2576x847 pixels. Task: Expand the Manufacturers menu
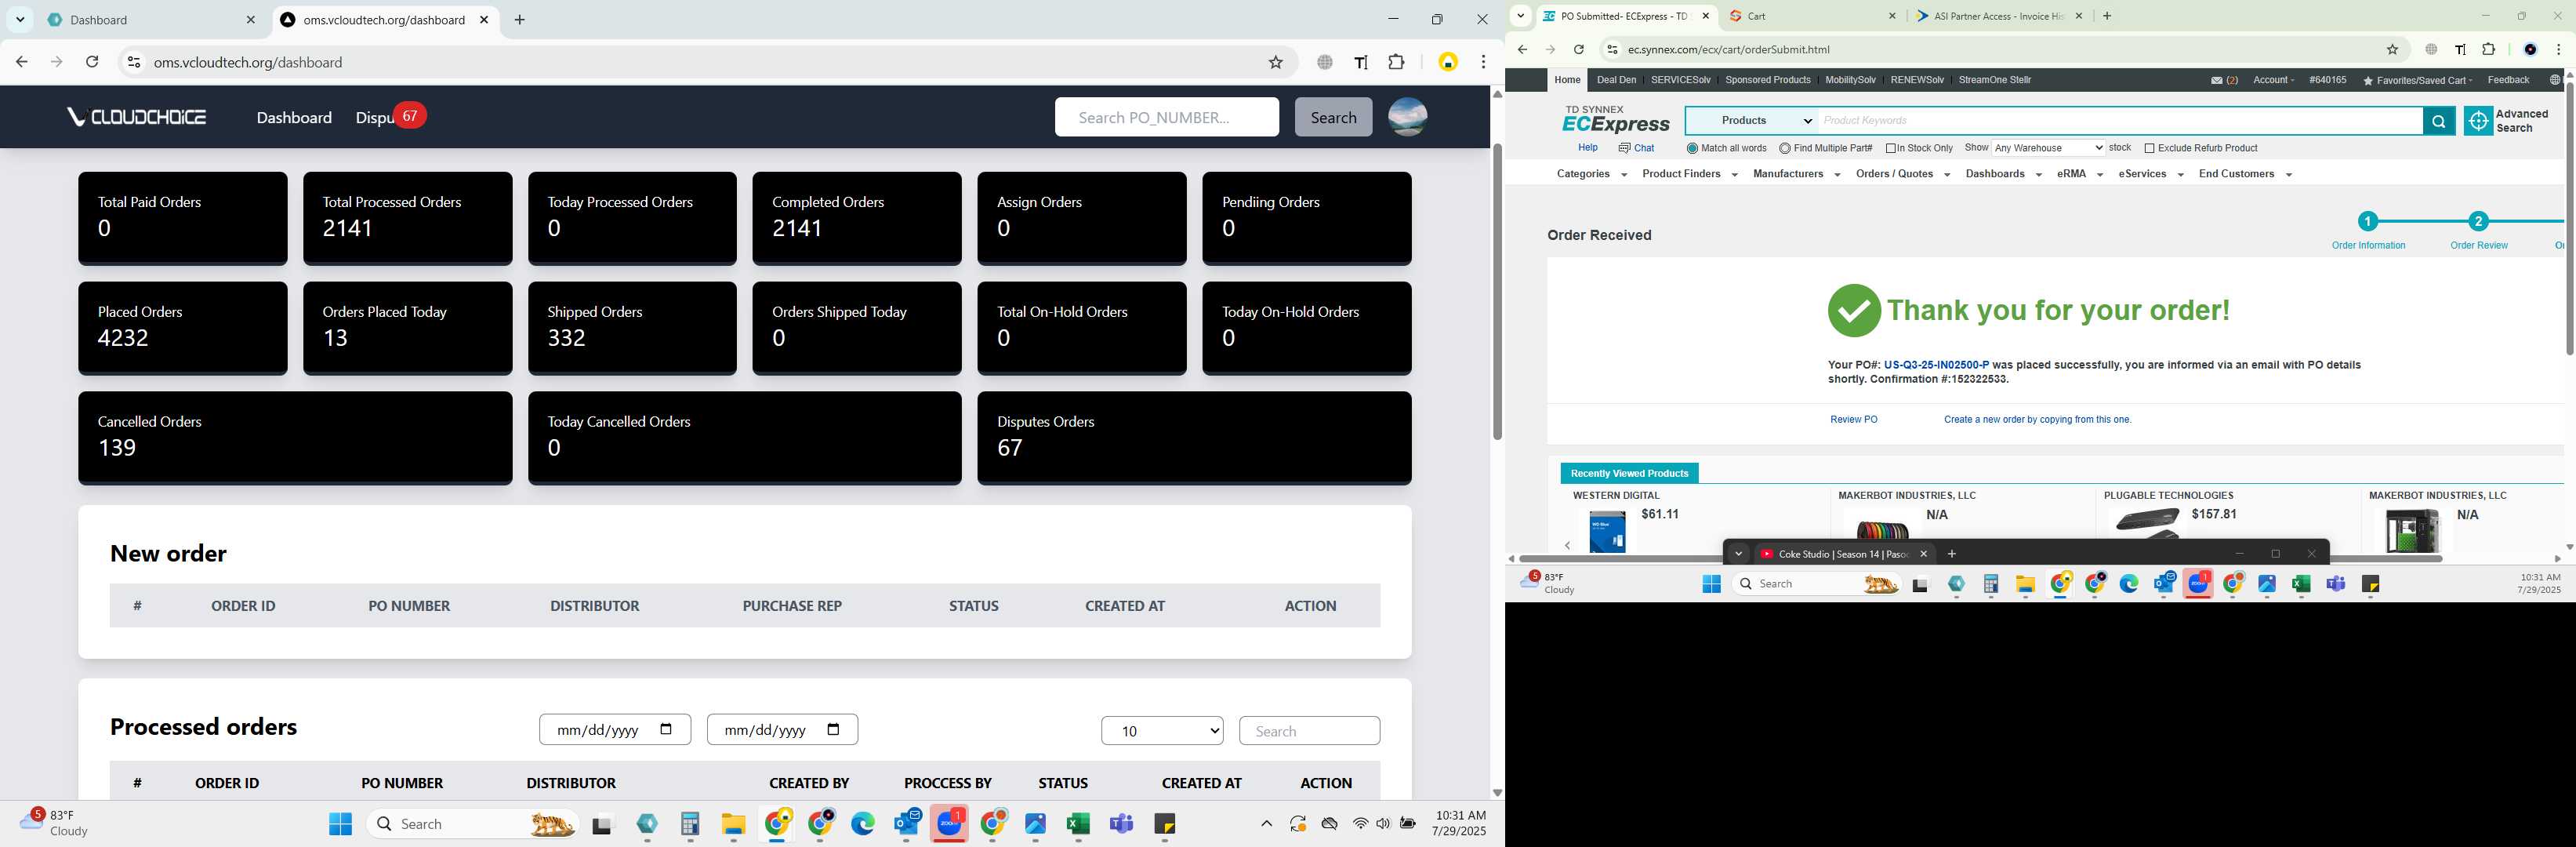1796,174
